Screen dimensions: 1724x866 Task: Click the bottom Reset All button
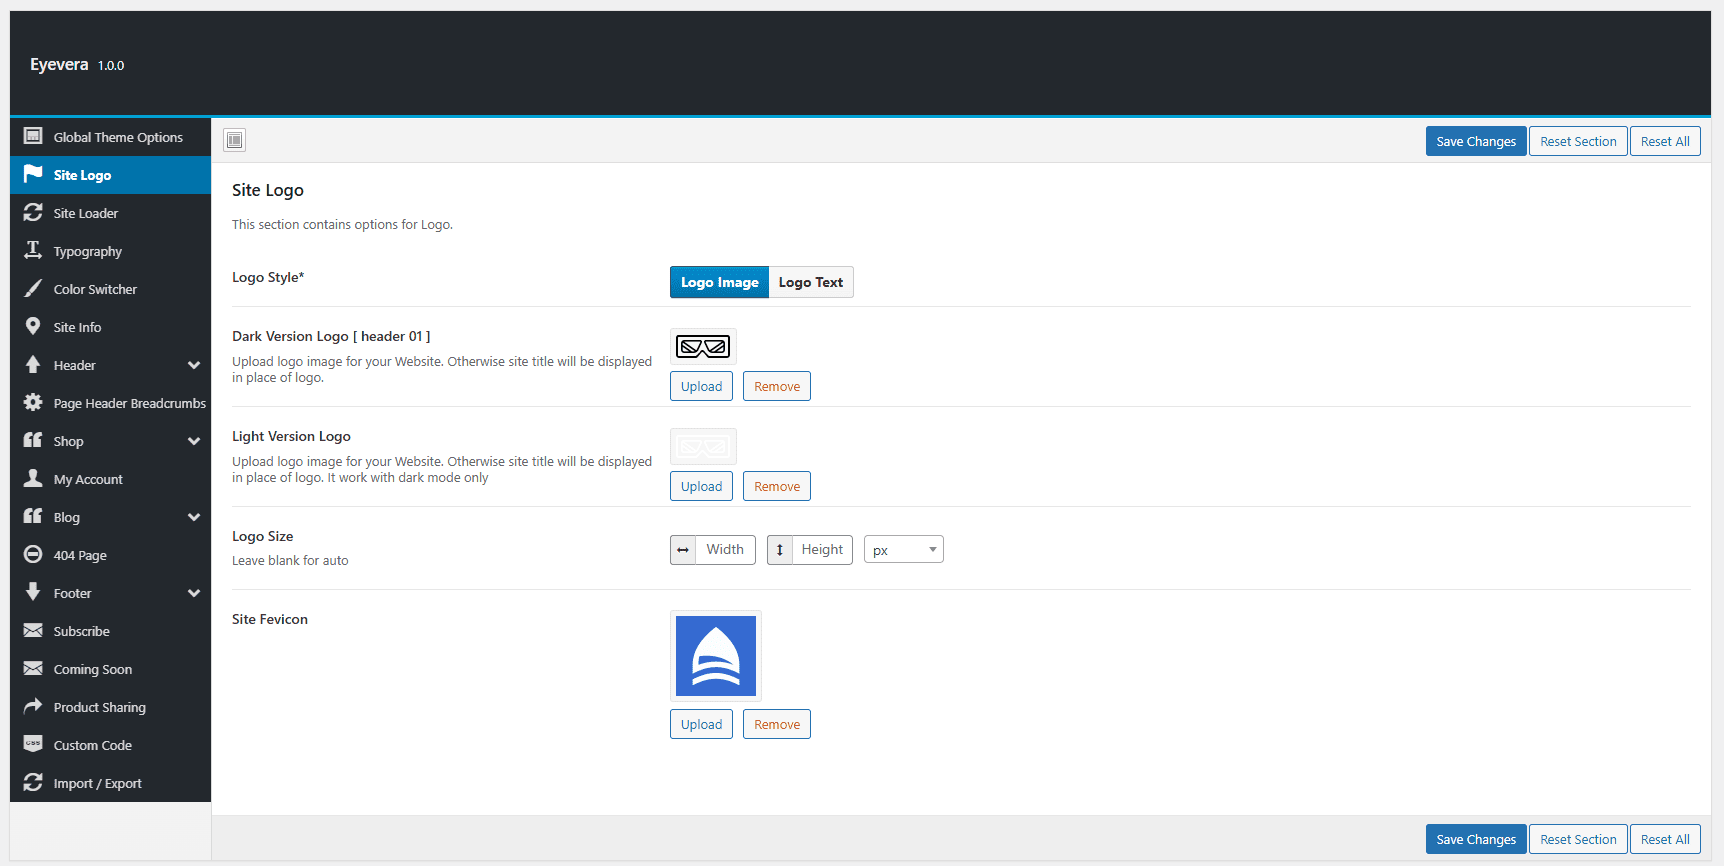(x=1665, y=839)
